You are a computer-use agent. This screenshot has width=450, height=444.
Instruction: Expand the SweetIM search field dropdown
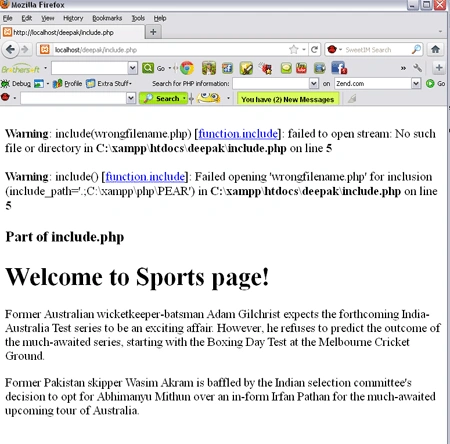pyautogui.click(x=131, y=98)
